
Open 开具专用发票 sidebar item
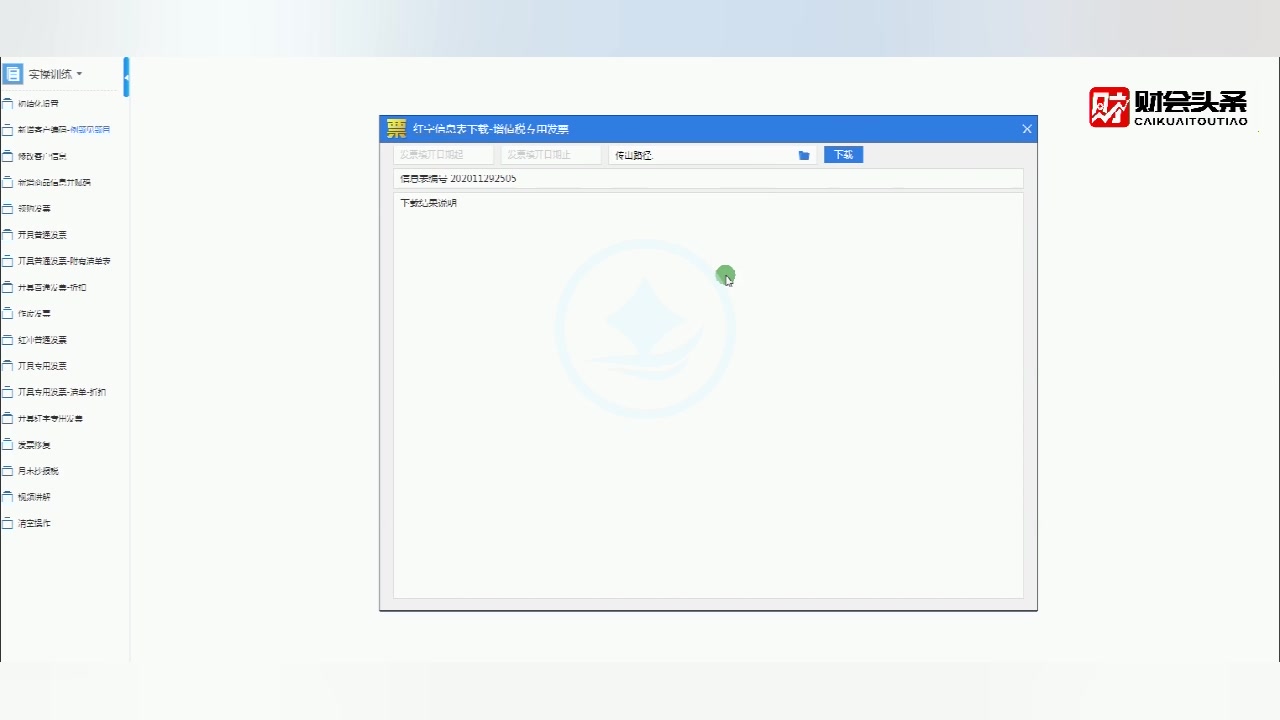tap(42, 366)
